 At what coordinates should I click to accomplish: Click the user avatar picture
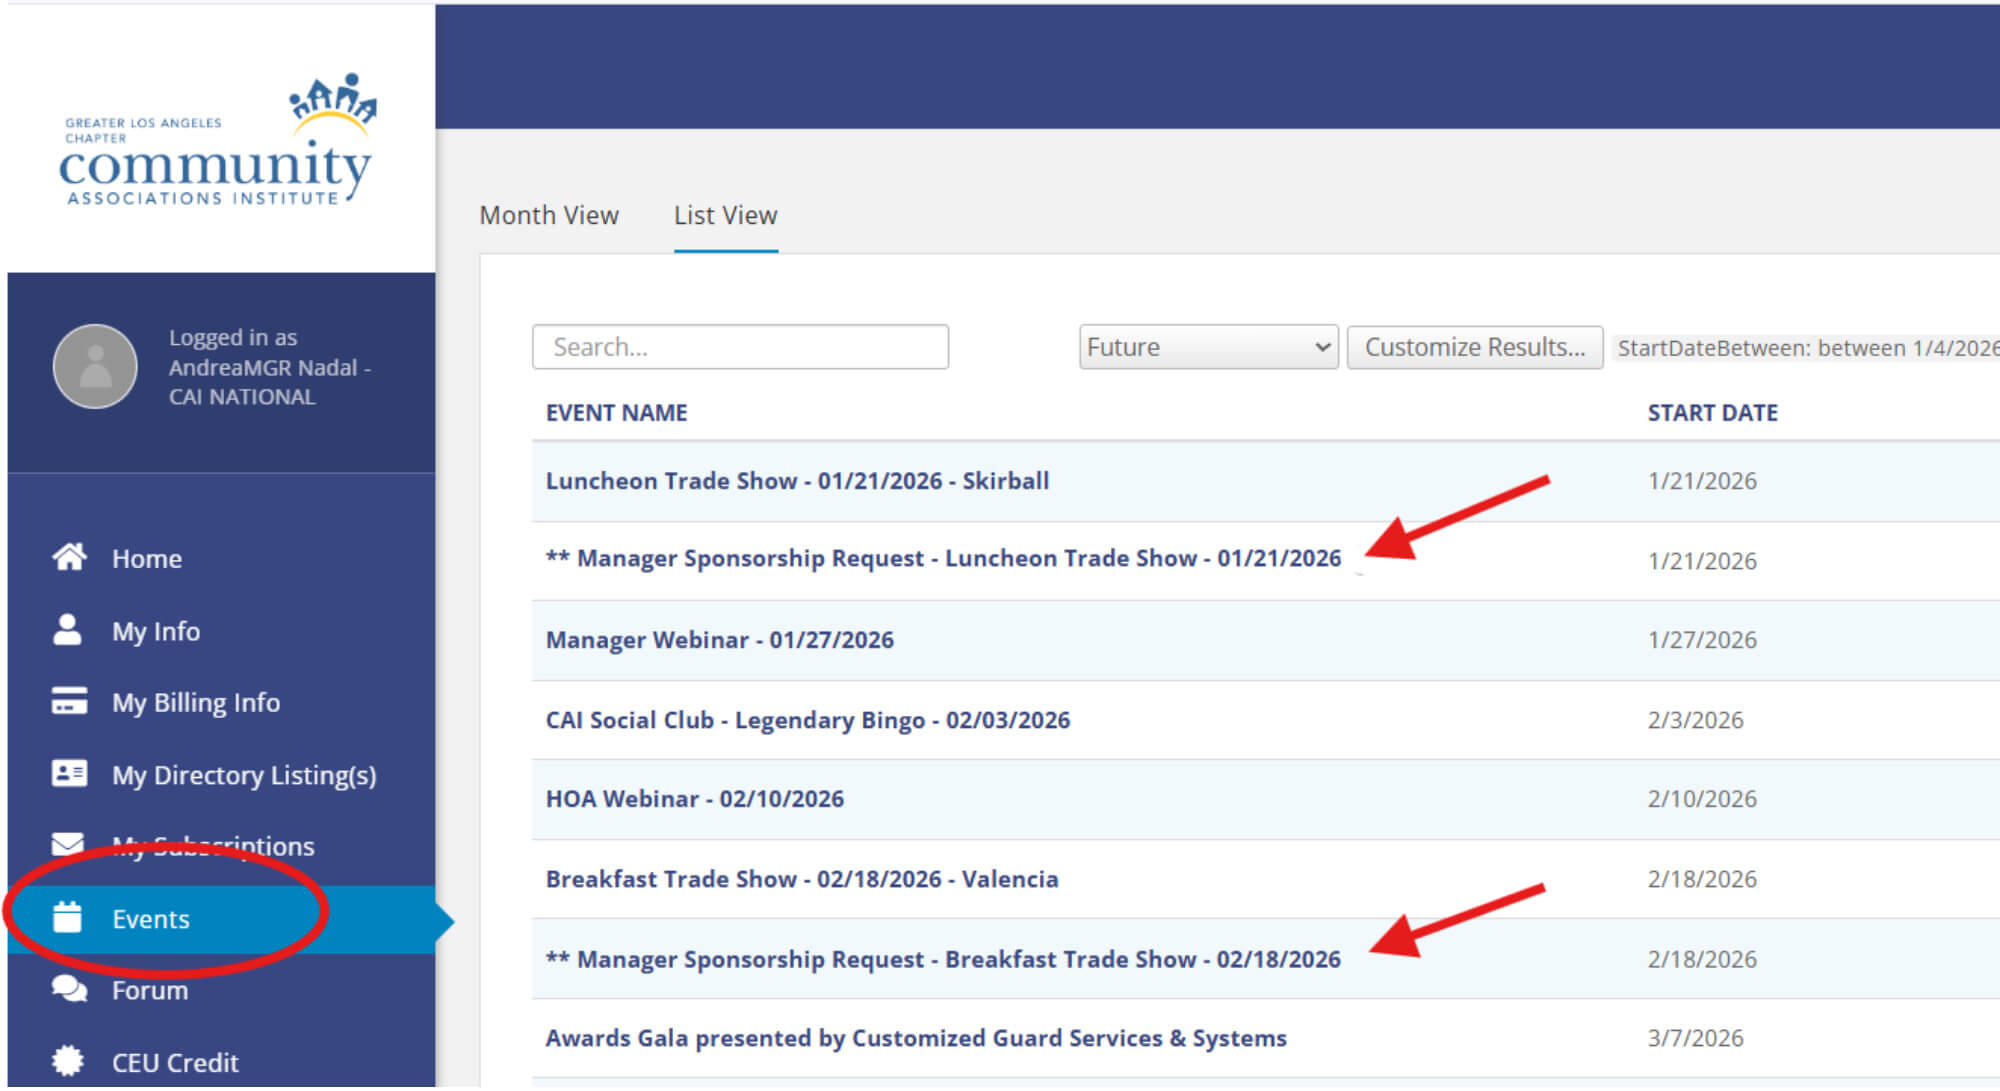tap(95, 366)
